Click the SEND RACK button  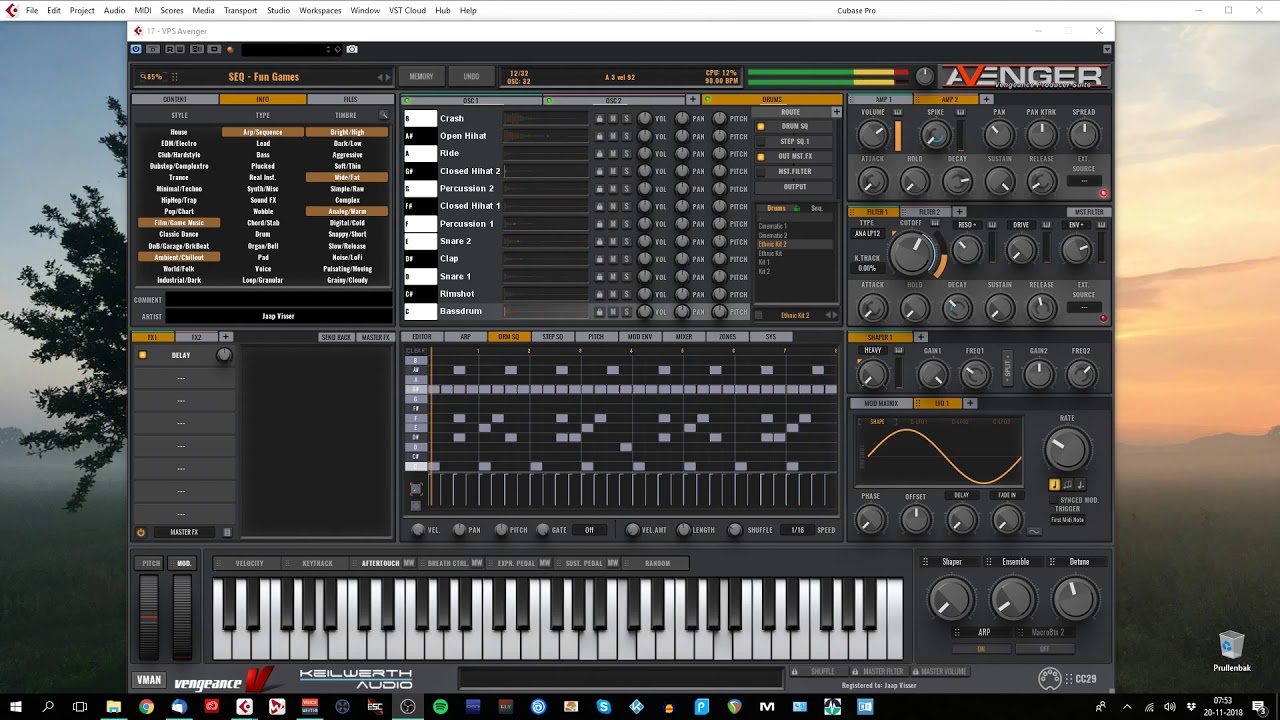tap(336, 337)
